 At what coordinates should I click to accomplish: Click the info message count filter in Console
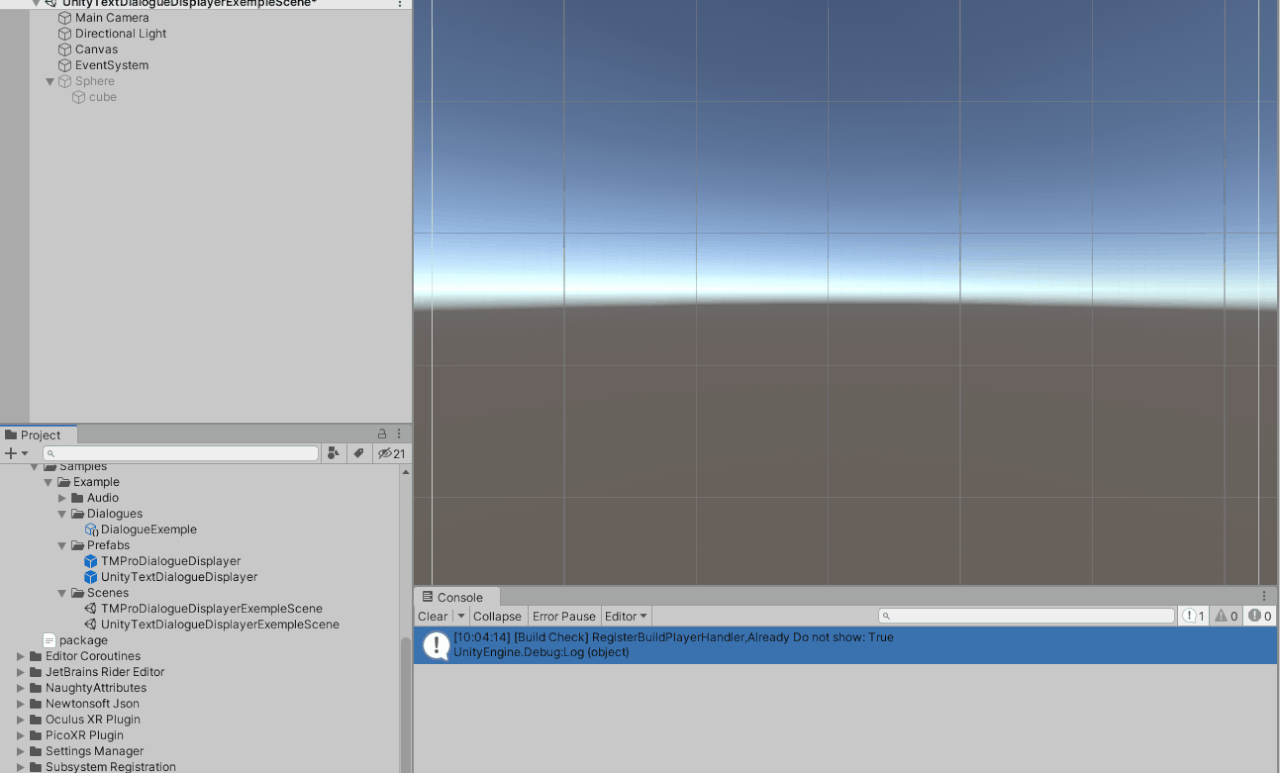click(x=1193, y=615)
